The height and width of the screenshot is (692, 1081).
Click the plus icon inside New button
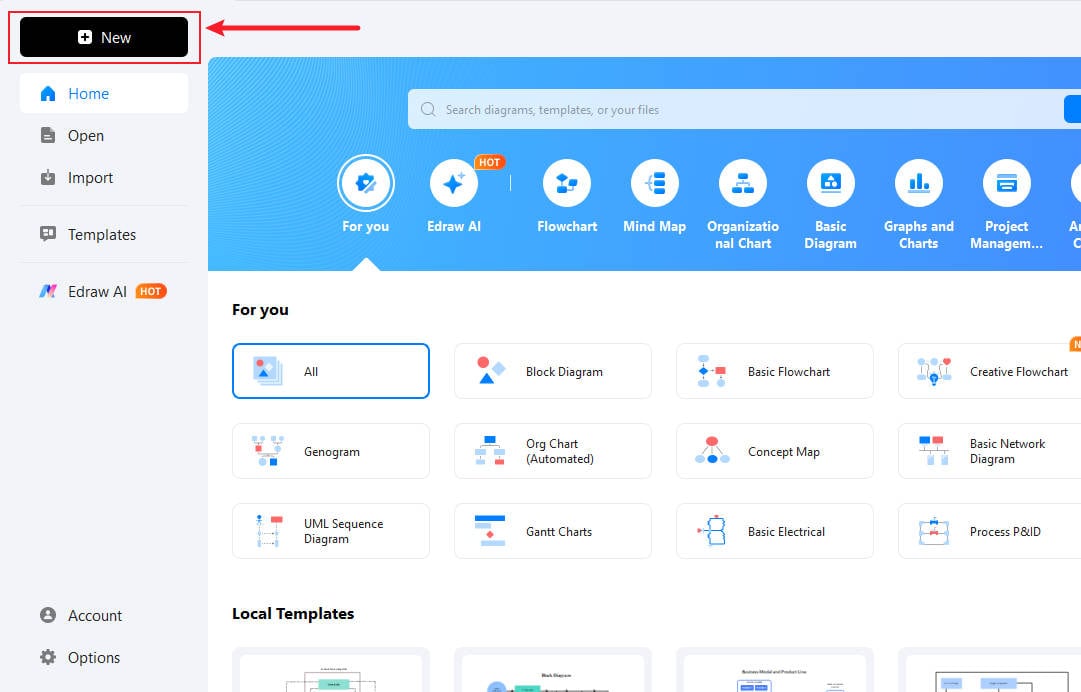pos(85,37)
